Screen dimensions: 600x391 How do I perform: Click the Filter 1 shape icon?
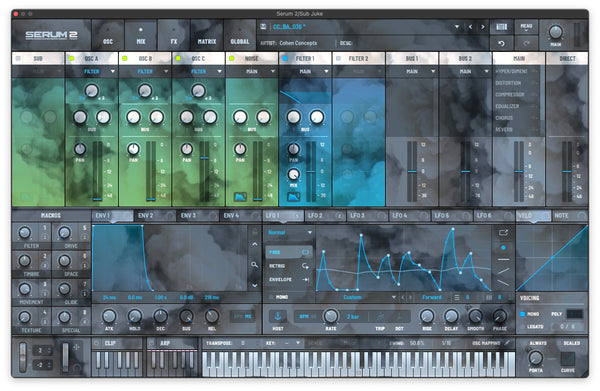click(293, 197)
